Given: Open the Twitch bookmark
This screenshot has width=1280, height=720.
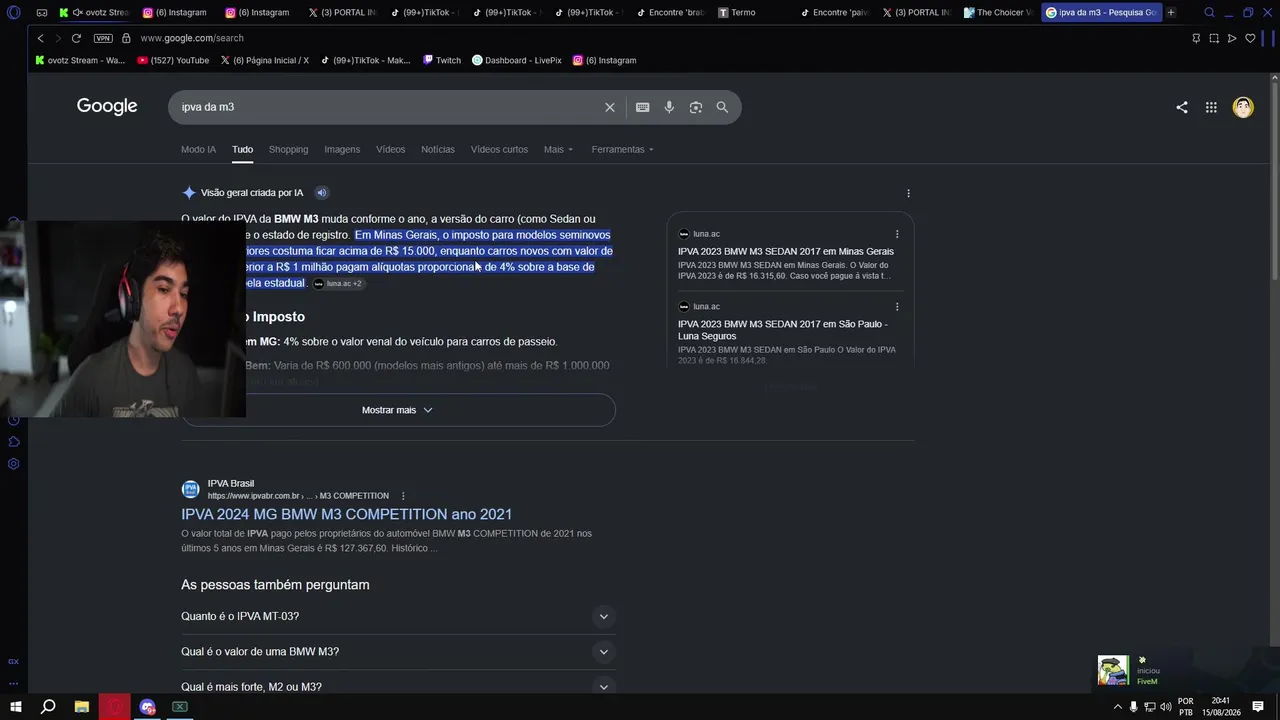Looking at the screenshot, I should tap(442, 60).
